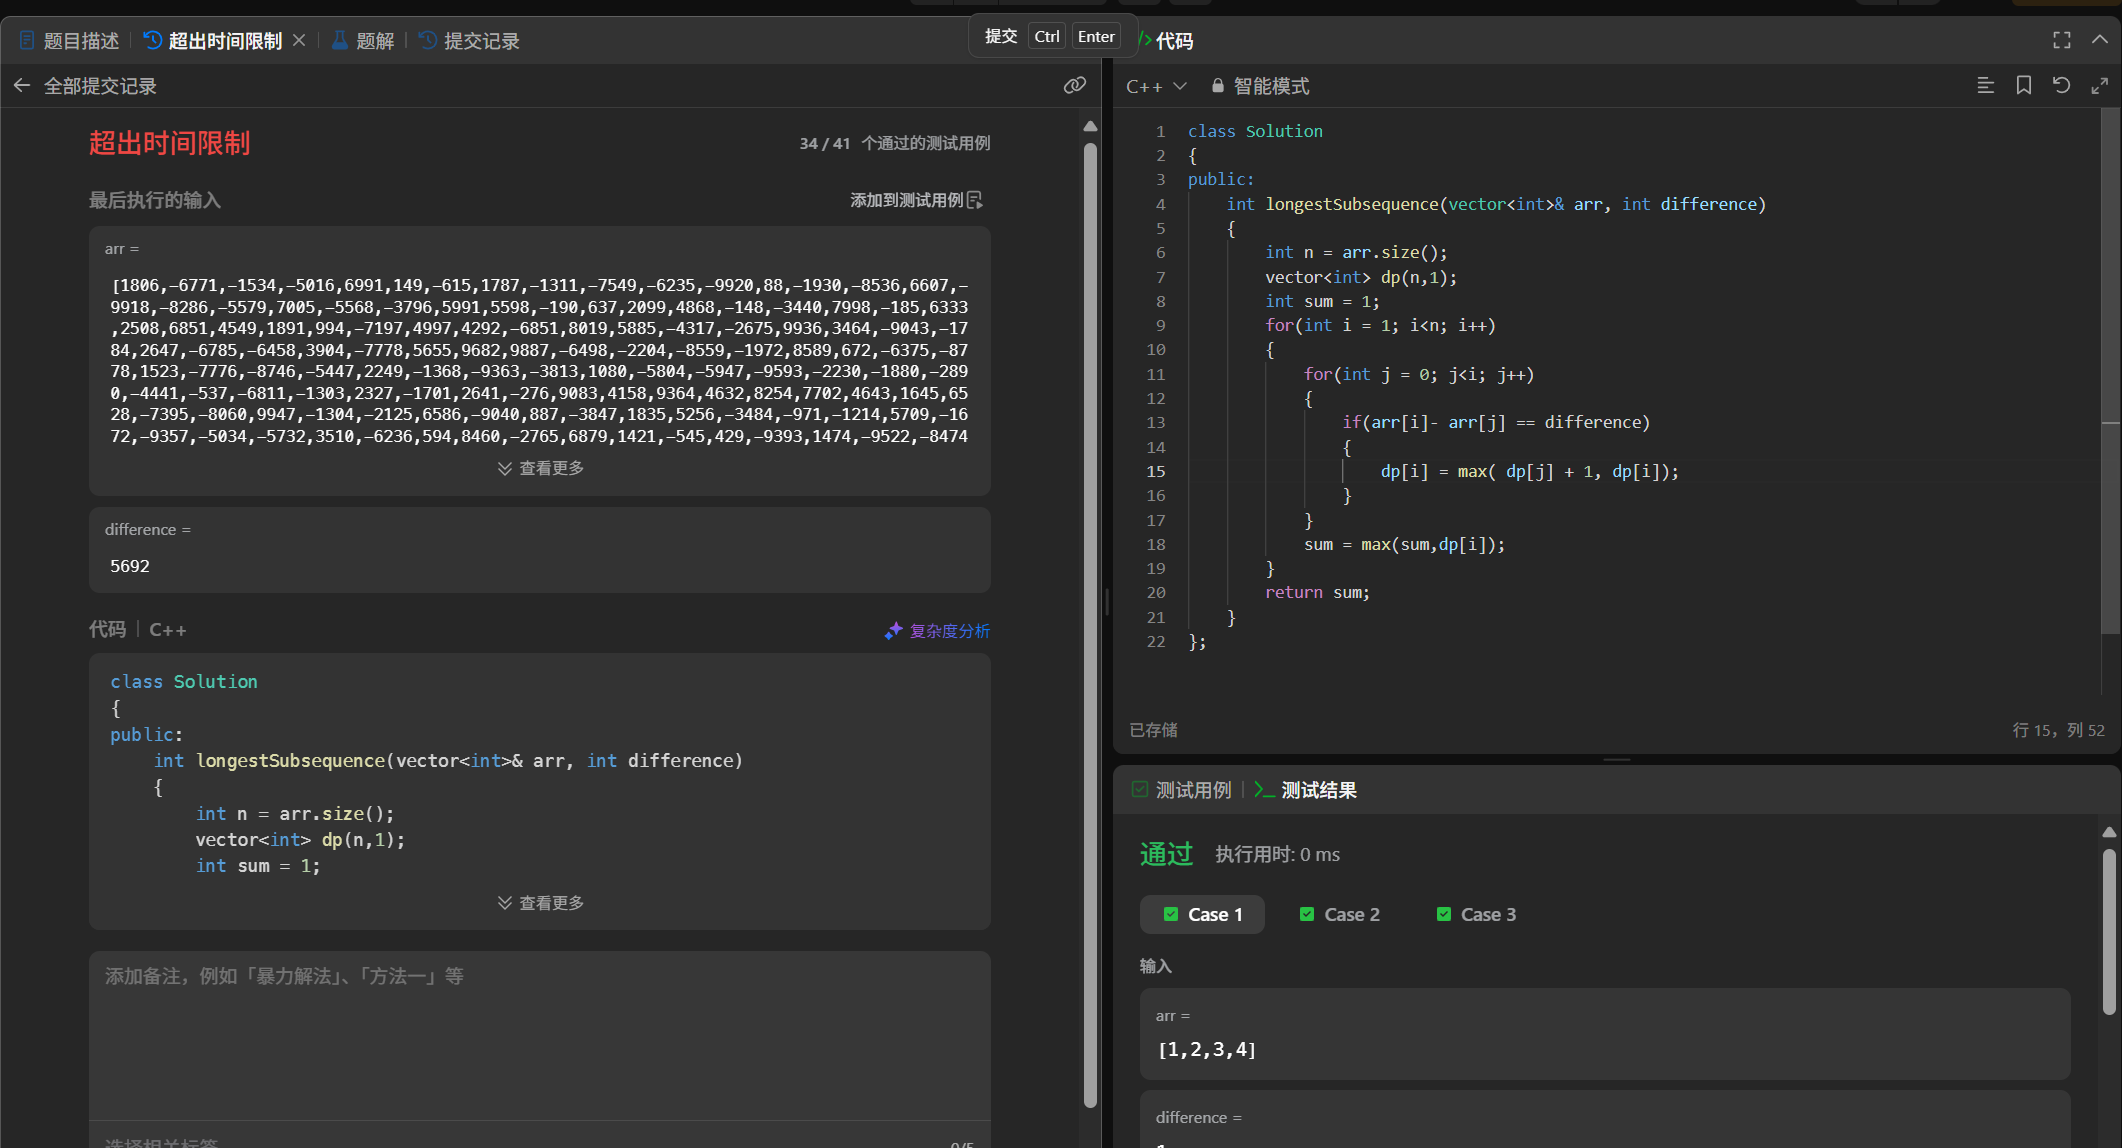2122x1148 pixels.
Task: Go back with the left arrow icon
Action: click(22, 86)
